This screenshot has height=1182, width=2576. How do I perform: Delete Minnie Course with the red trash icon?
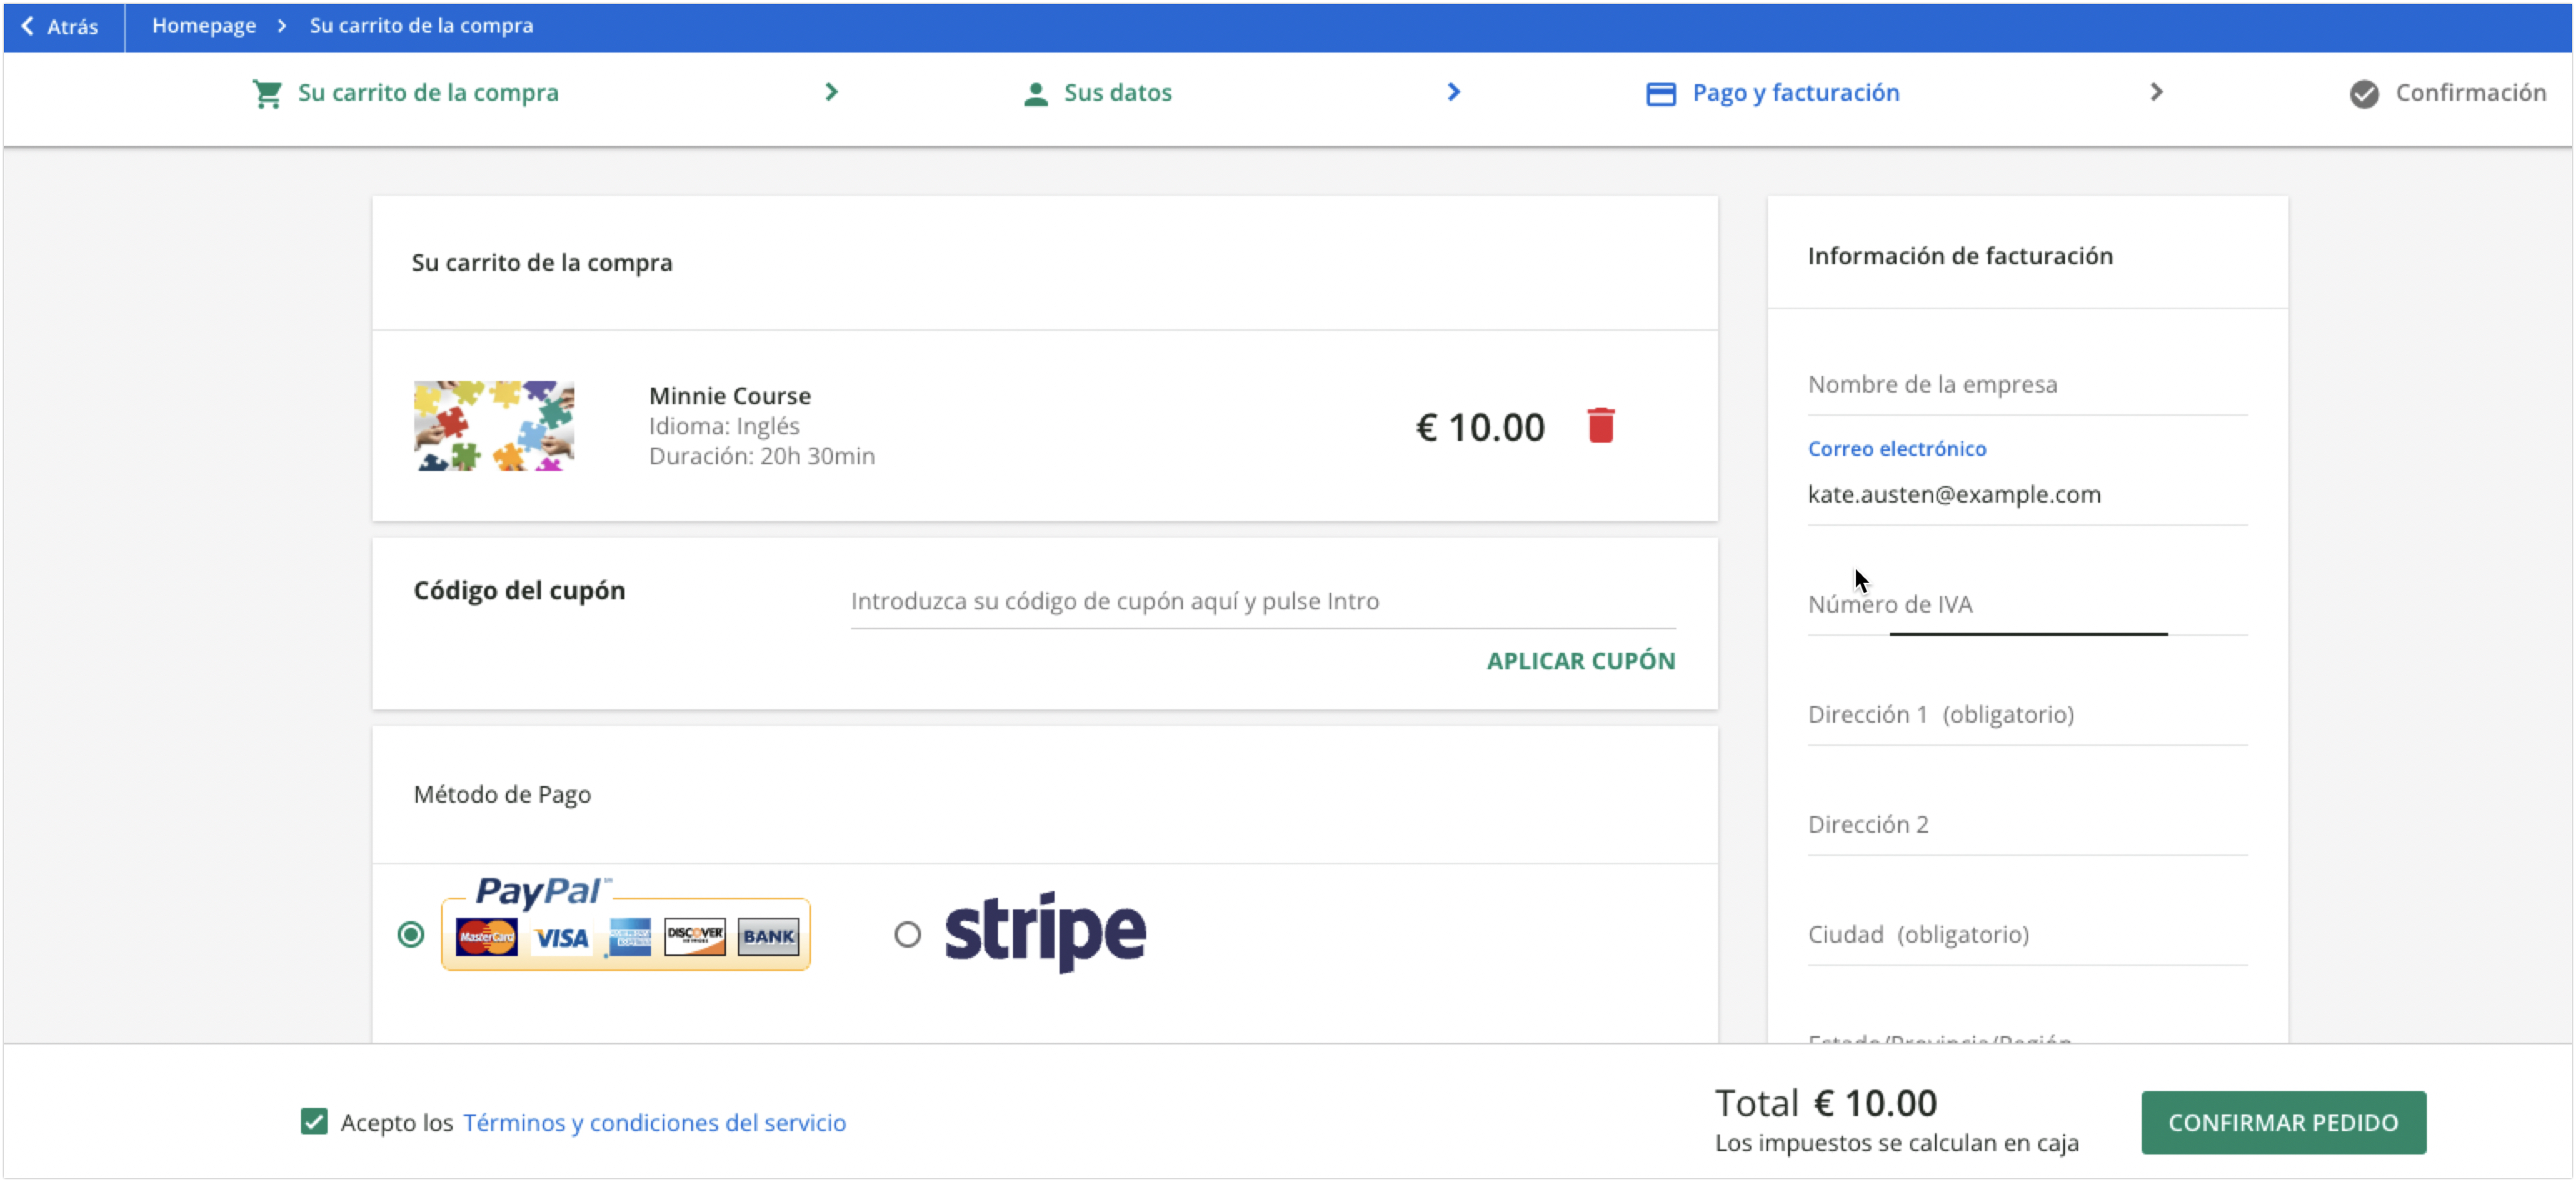(1600, 426)
